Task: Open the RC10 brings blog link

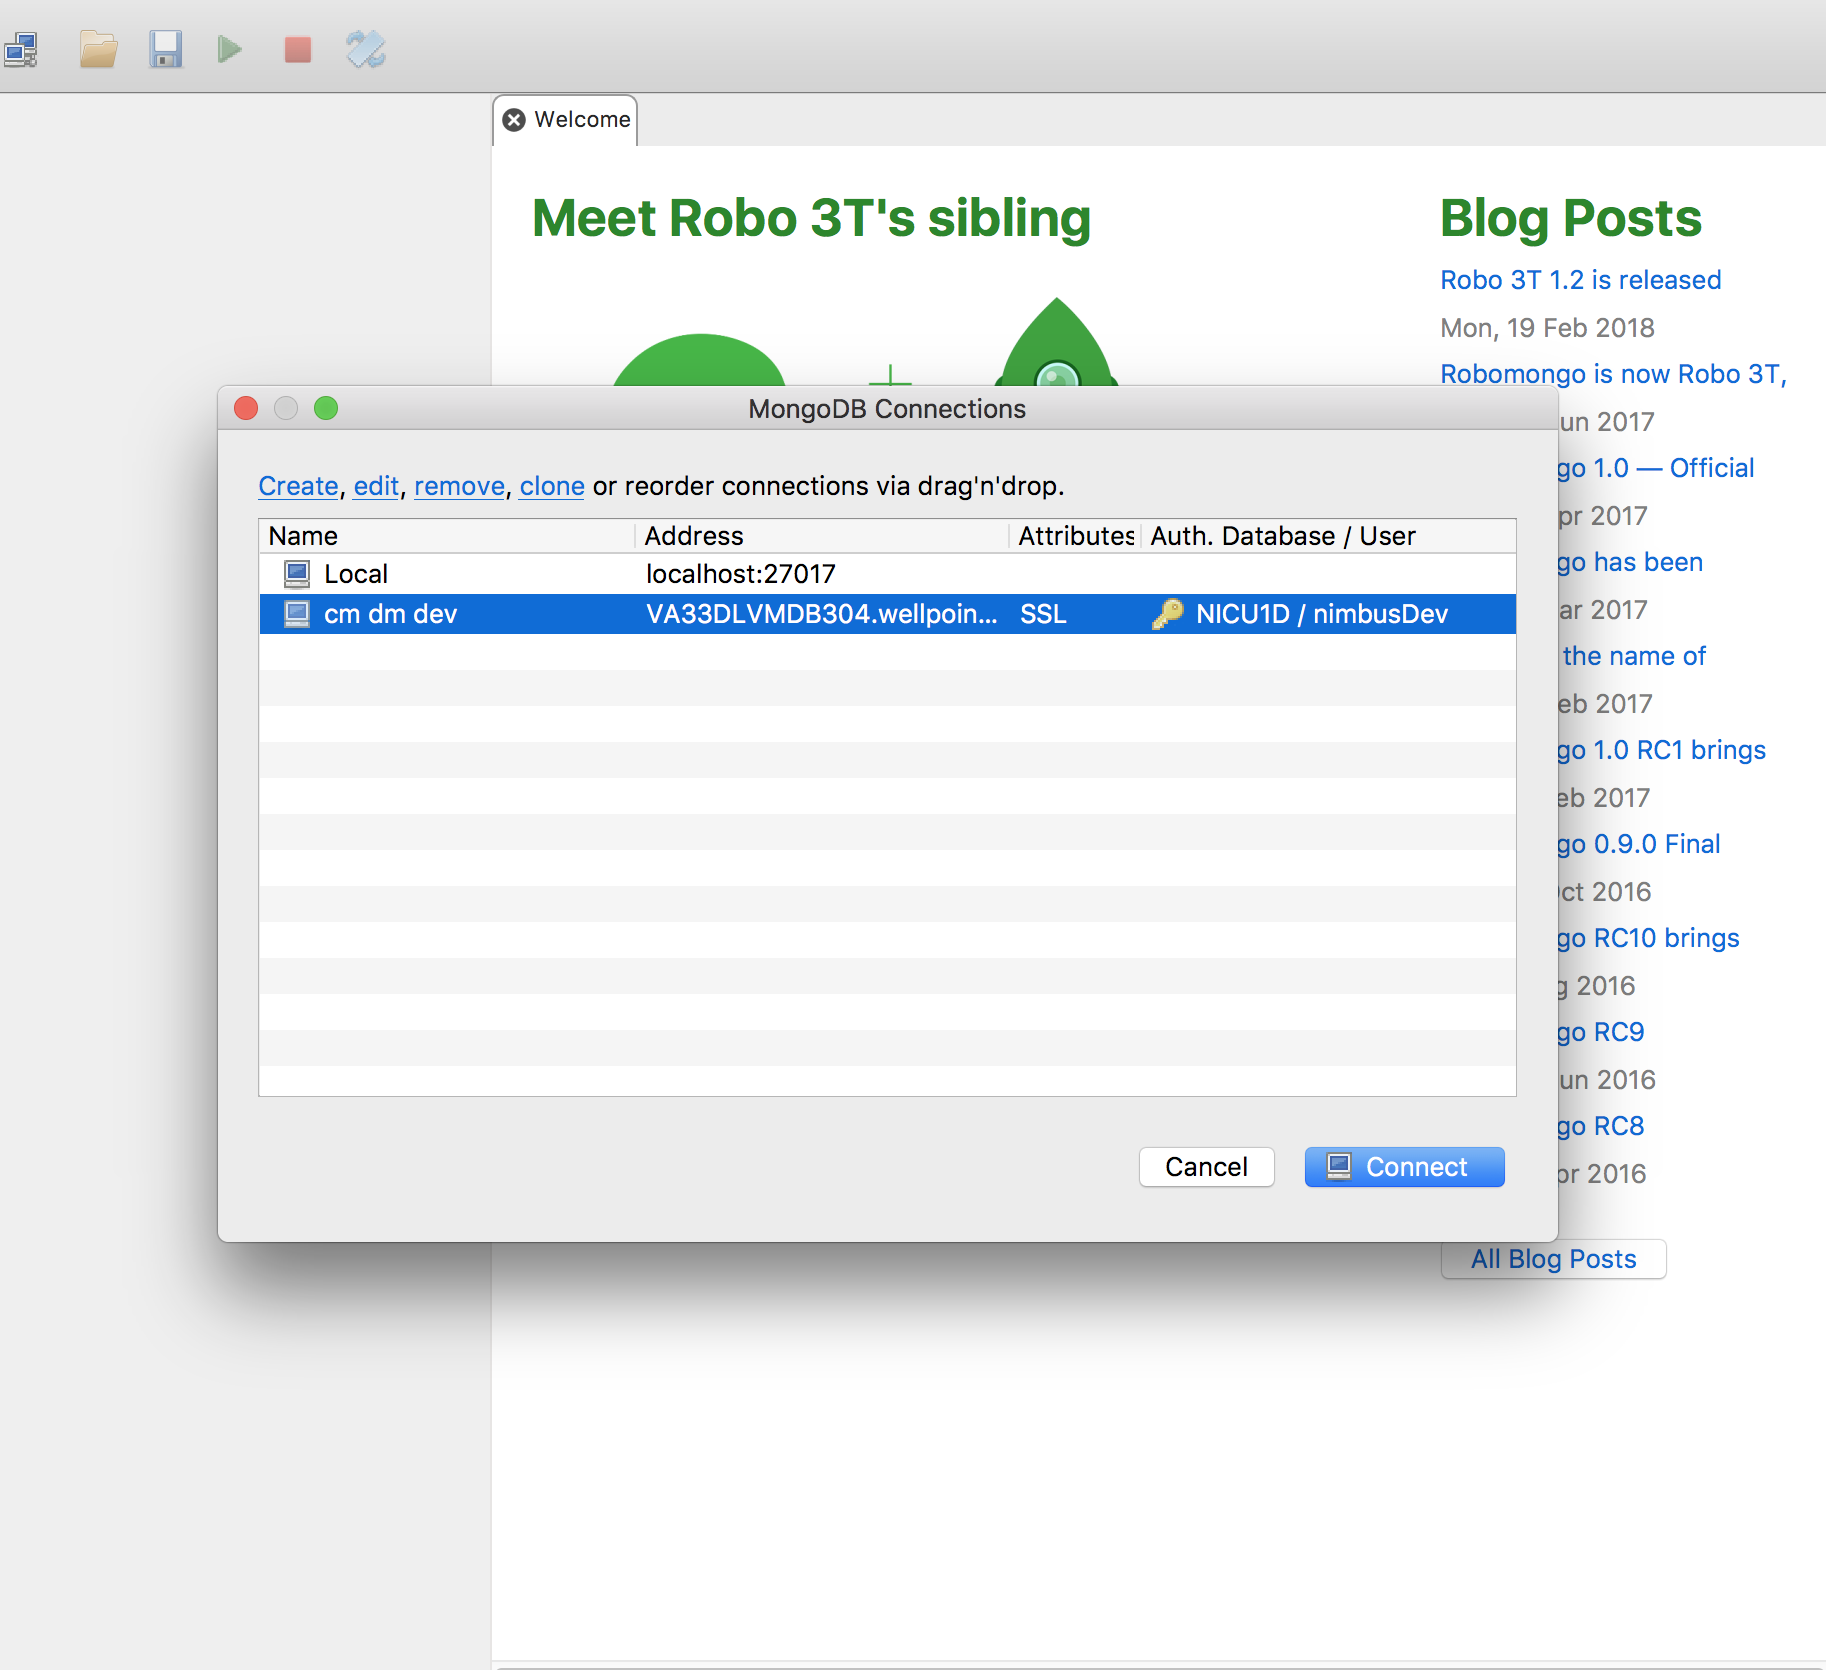Action: tap(1649, 938)
